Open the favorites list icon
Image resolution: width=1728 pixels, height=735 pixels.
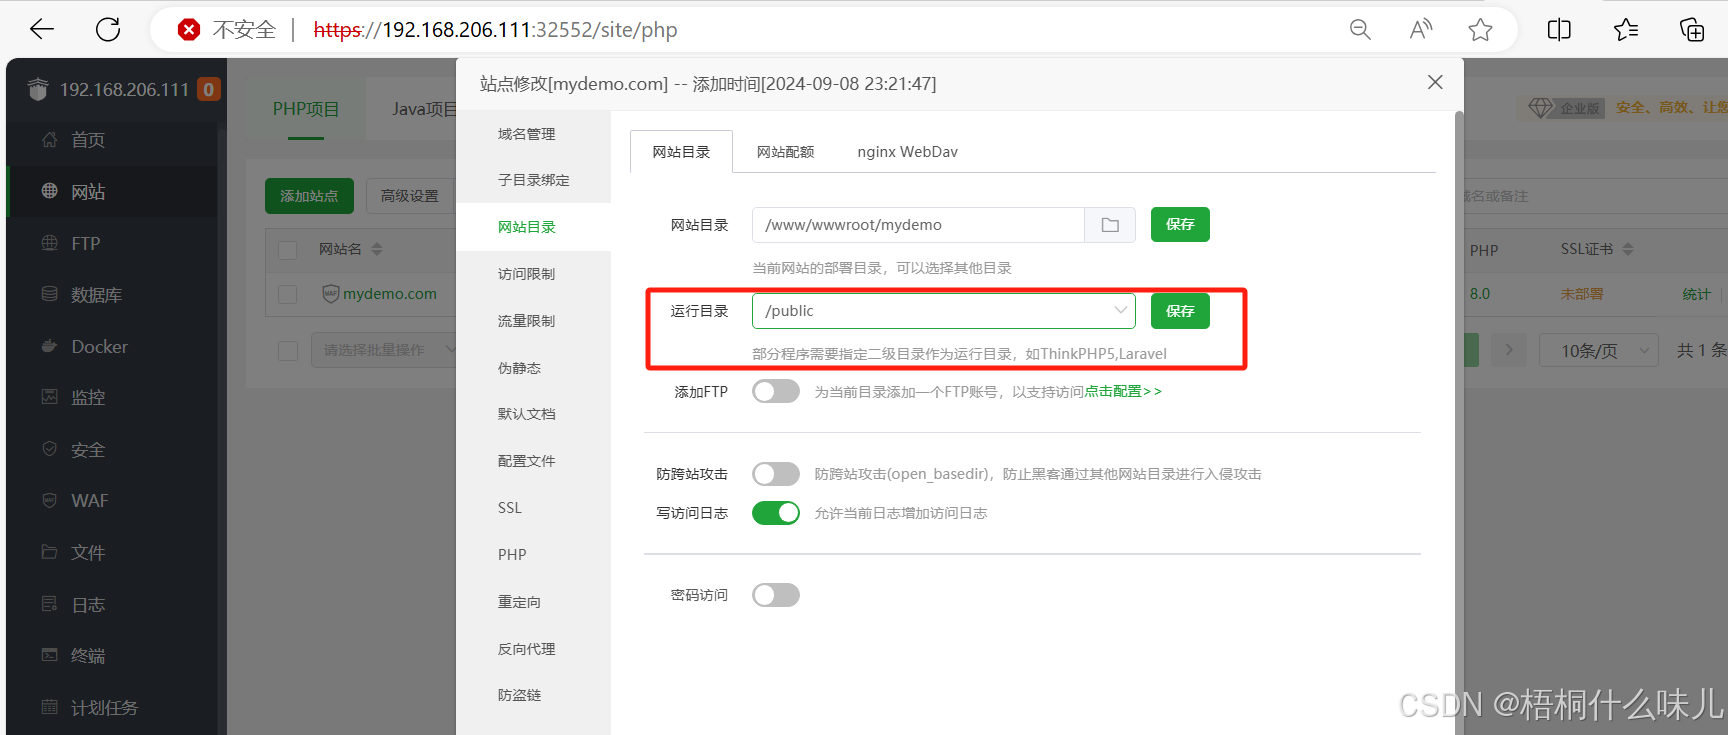[x=1626, y=30]
